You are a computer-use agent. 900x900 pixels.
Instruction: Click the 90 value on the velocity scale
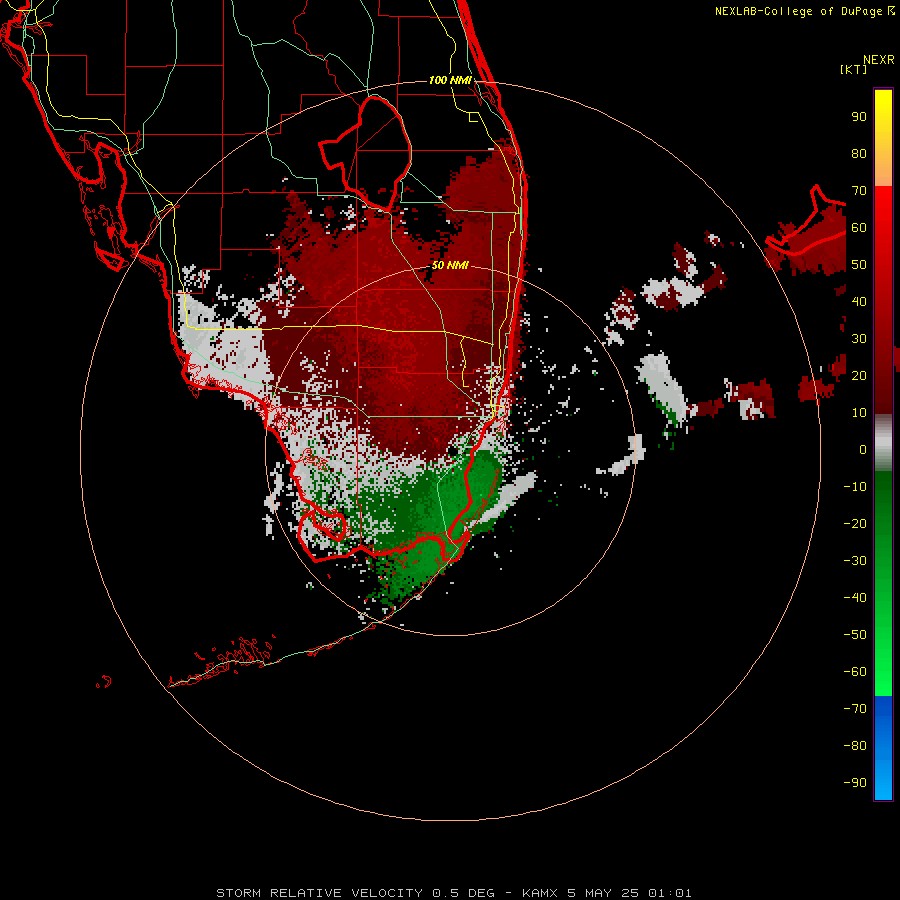coord(859,117)
